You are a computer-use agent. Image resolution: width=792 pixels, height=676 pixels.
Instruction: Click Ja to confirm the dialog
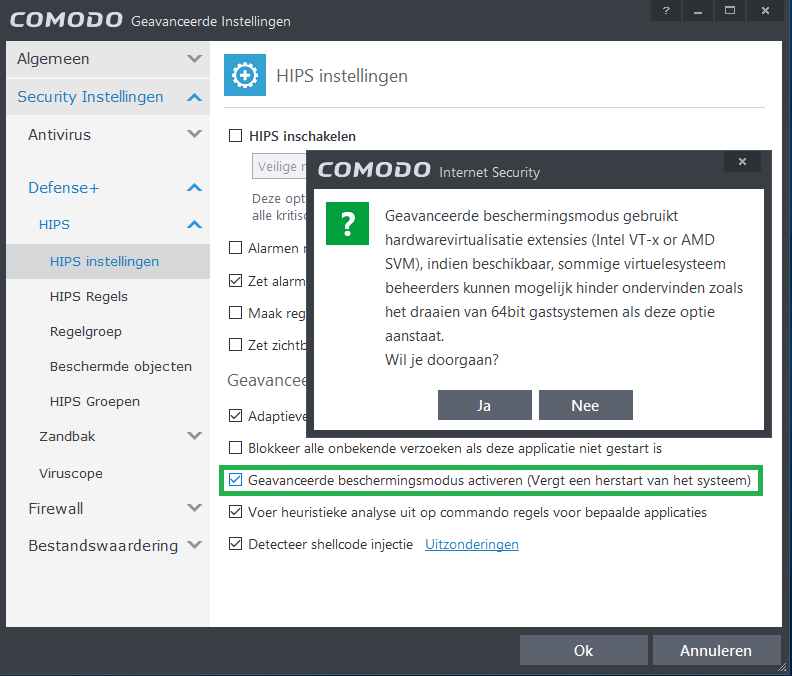485,405
